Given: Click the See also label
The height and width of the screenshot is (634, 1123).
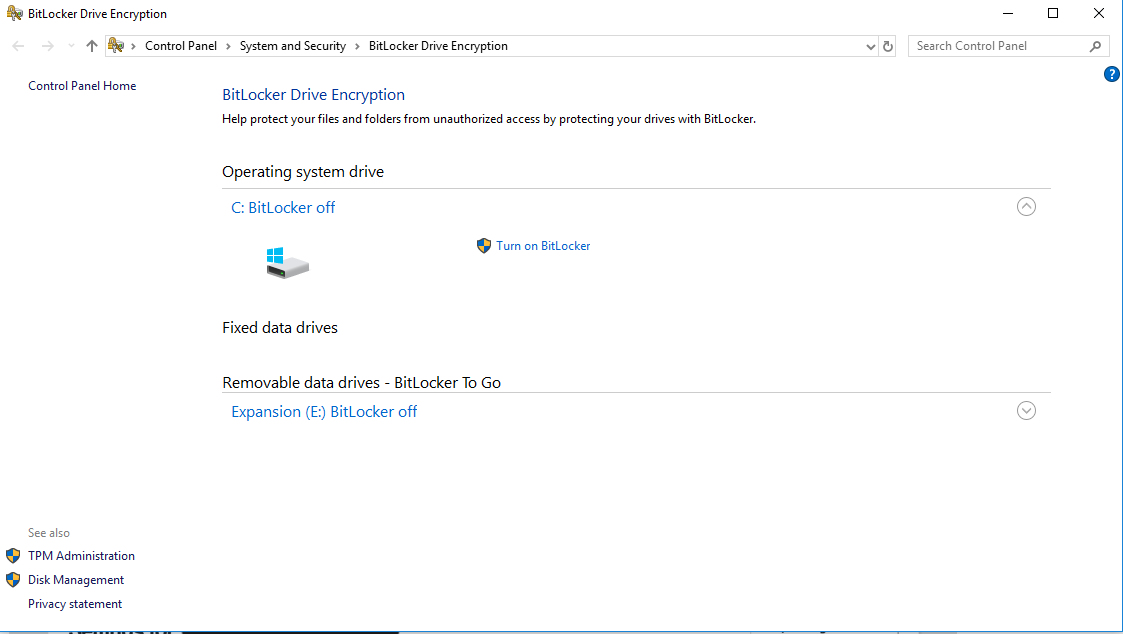Looking at the screenshot, I should pos(49,533).
